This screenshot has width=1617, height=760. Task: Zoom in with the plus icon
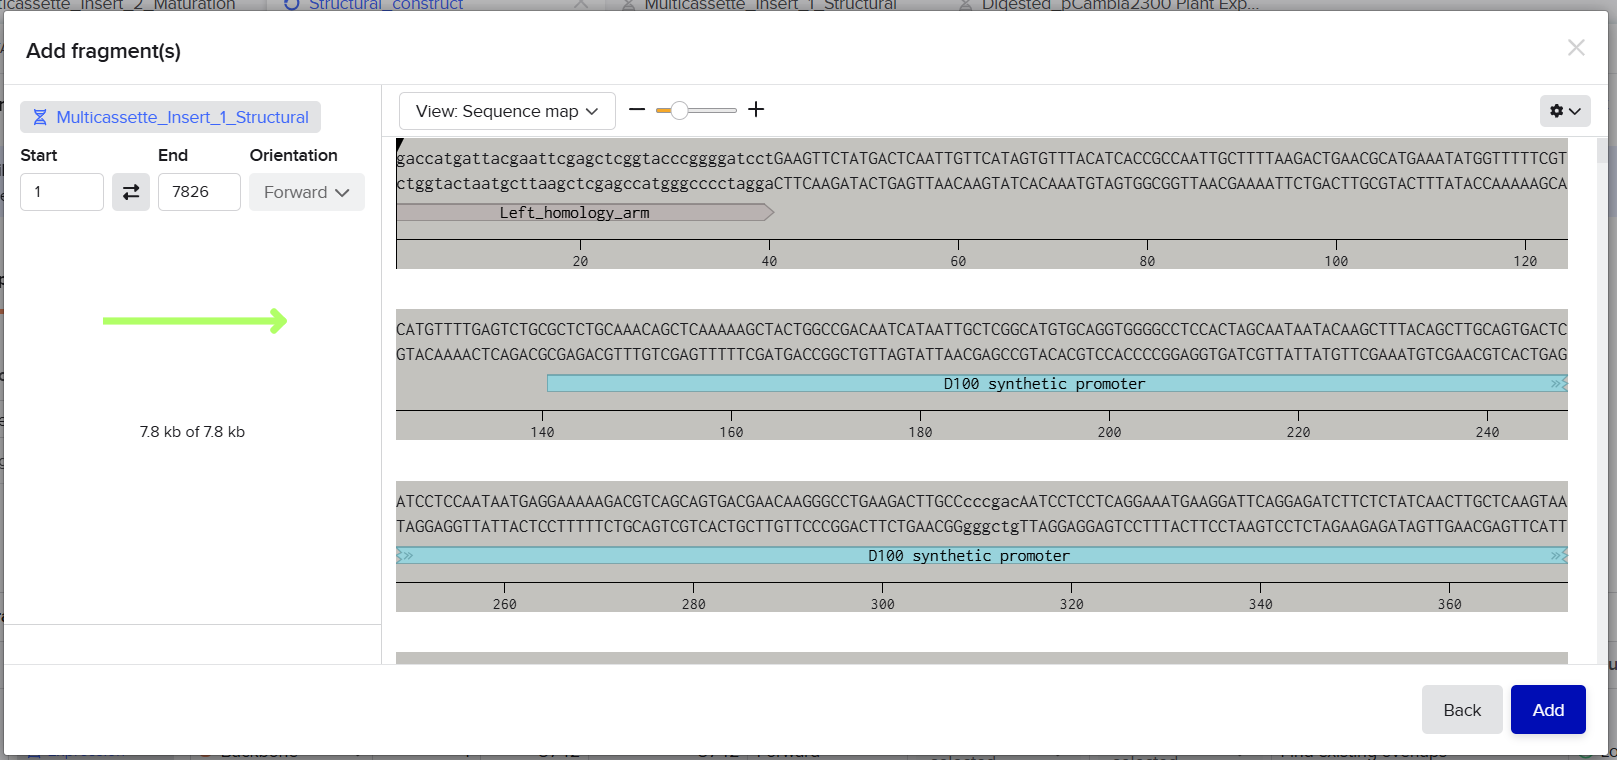(756, 110)
